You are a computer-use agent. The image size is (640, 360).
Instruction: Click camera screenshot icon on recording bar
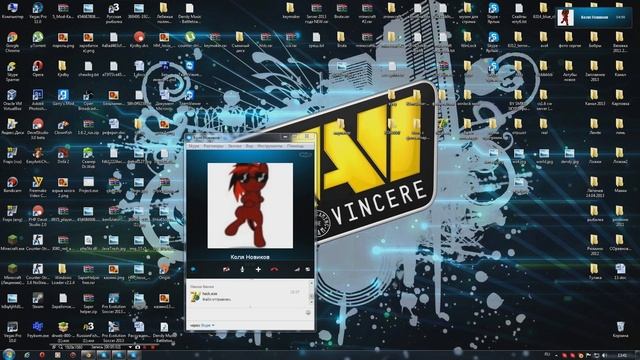pos(138,347)
